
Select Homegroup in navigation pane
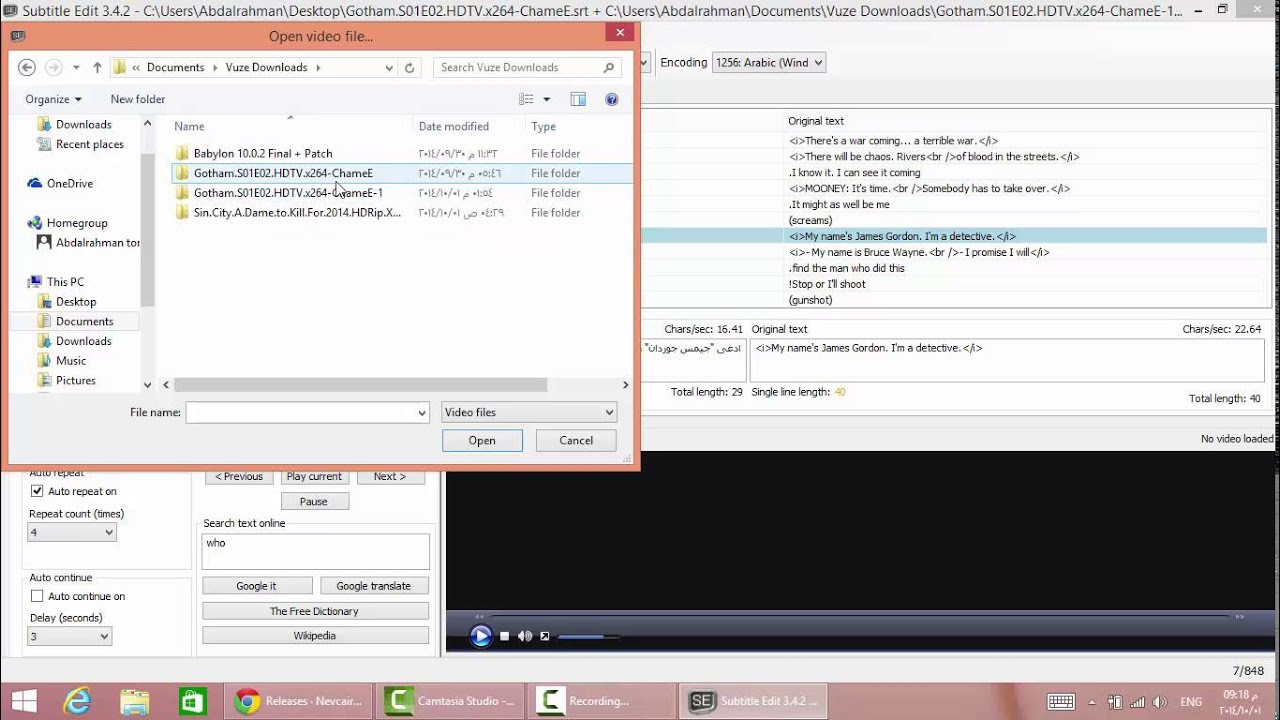(76, 223)
